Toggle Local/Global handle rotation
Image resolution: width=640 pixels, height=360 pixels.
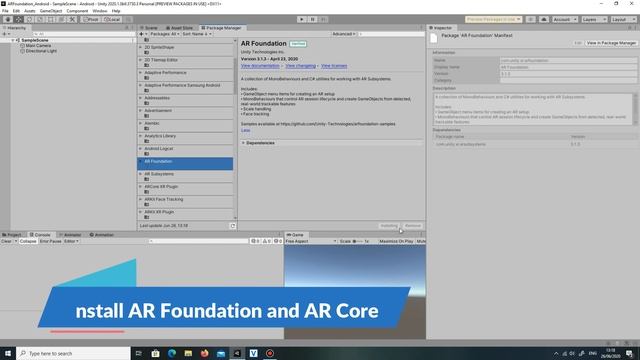(x=112, y=19)
